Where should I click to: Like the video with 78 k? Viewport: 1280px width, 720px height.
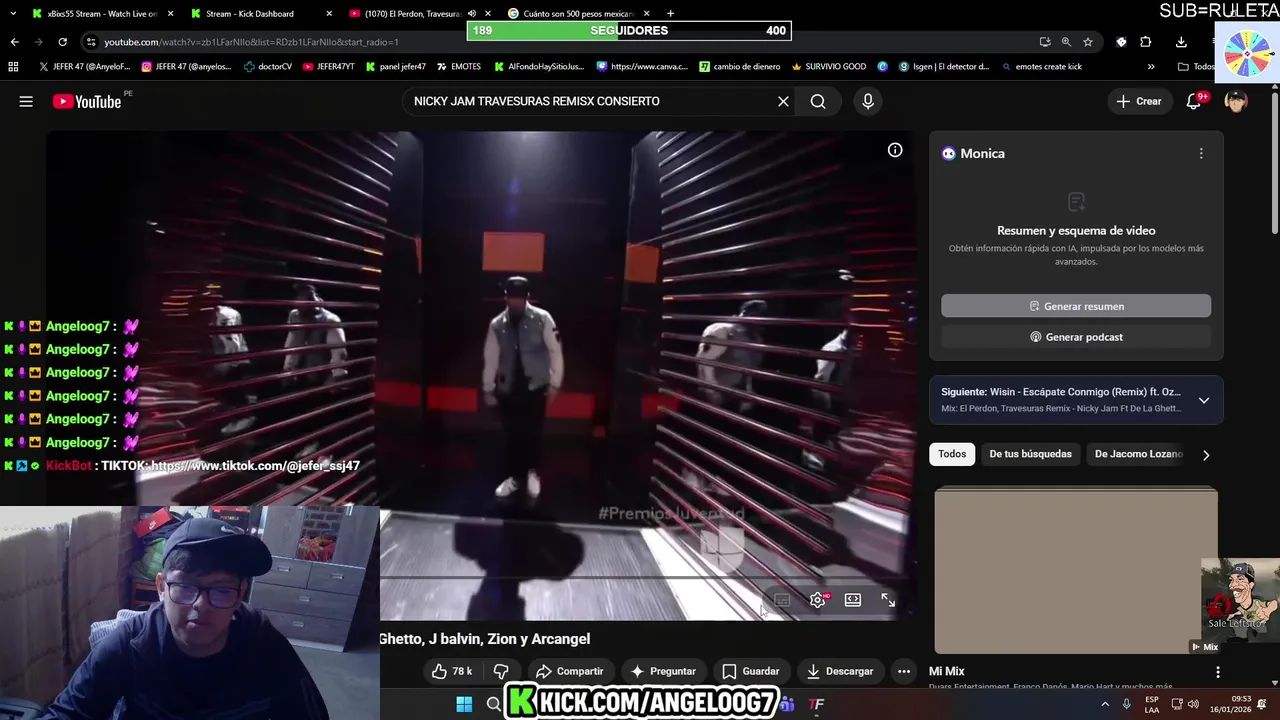pyautogui.click(x=451, y=671)
